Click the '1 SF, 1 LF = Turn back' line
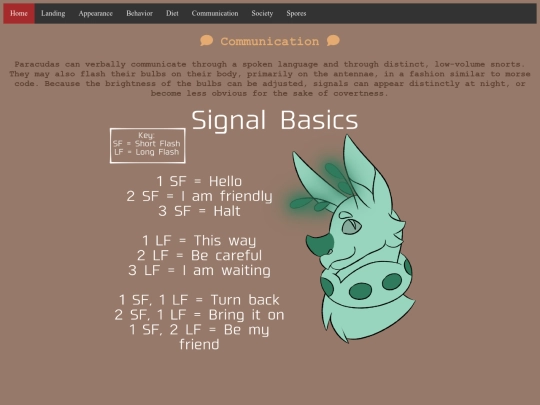The image size is (540, 405). pos(199,300)
